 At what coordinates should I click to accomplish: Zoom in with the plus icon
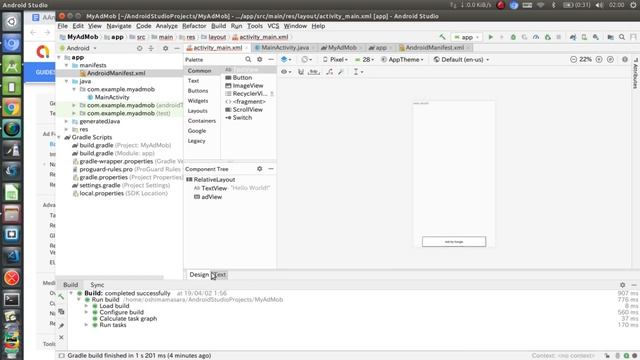[x=599, y=60]
